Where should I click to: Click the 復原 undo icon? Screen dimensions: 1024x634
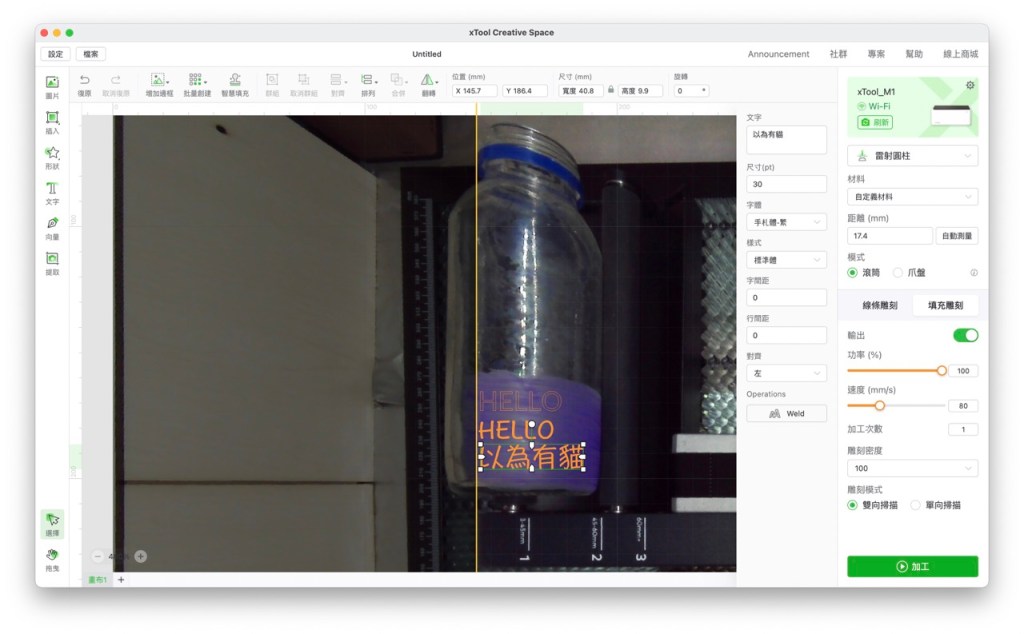pyautogui.click(x=85, y=80)
